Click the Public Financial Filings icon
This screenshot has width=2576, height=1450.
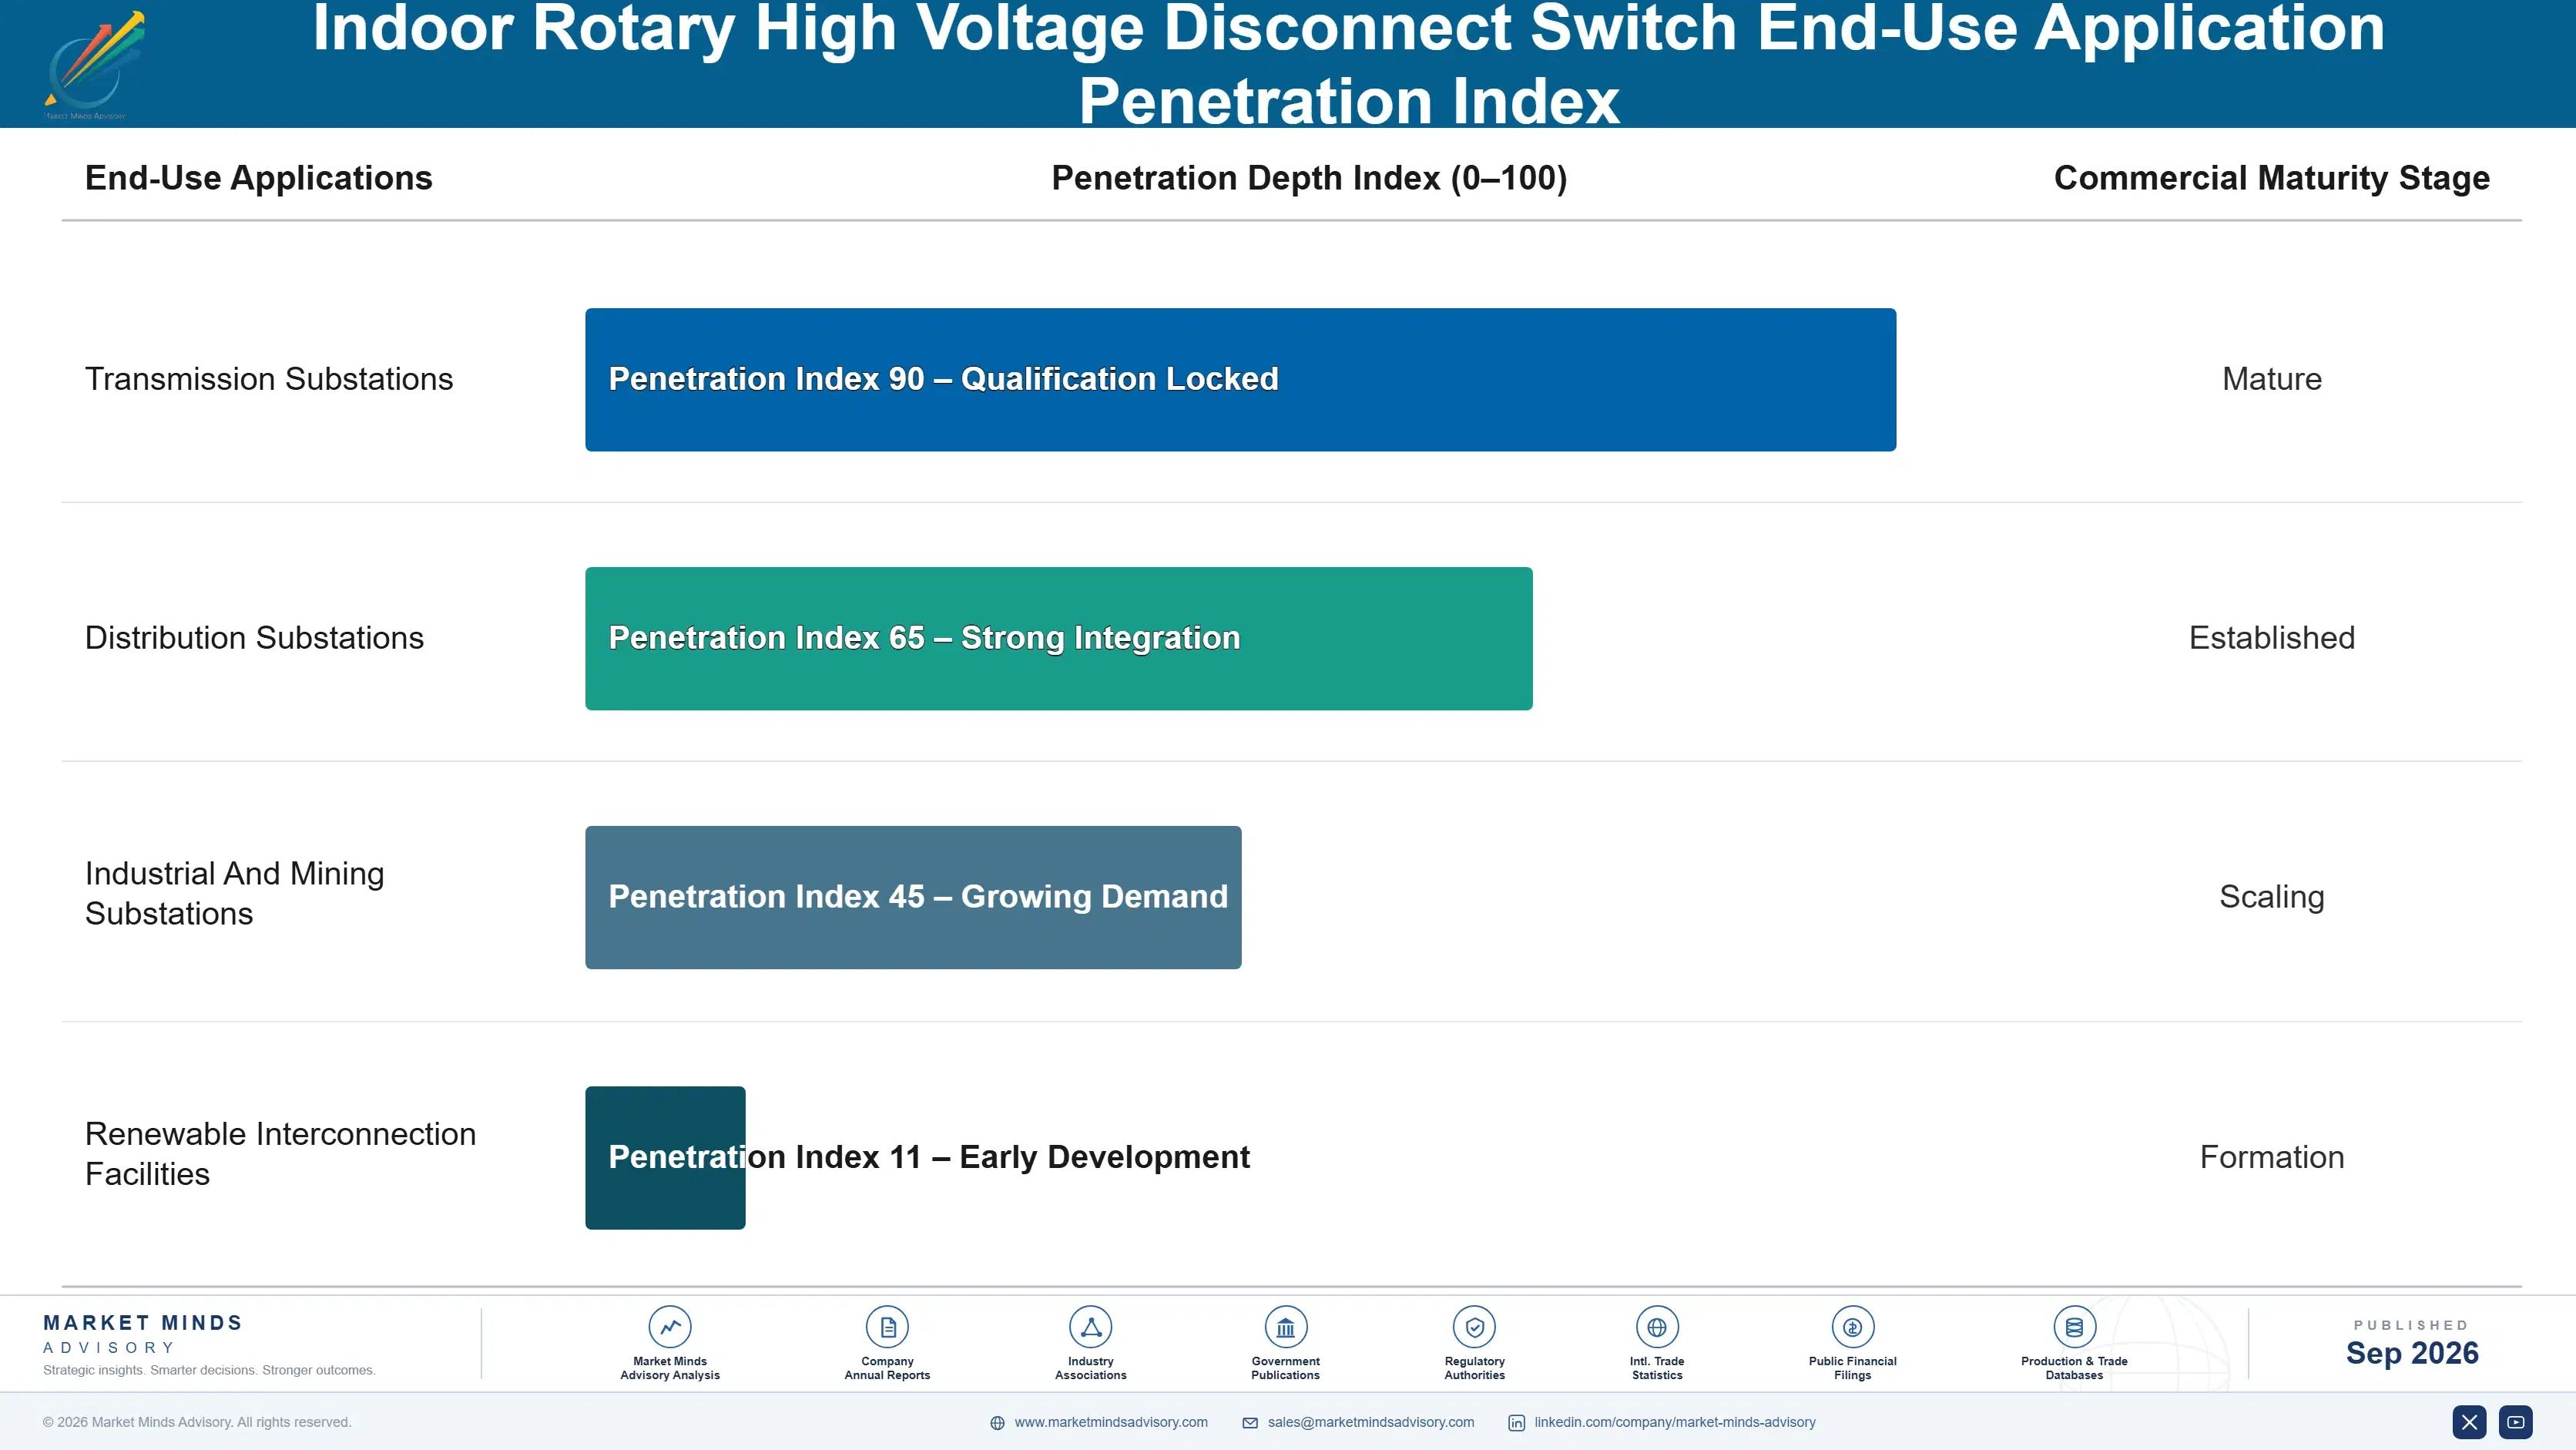pyautogui.click(x=1852, y=1327)
